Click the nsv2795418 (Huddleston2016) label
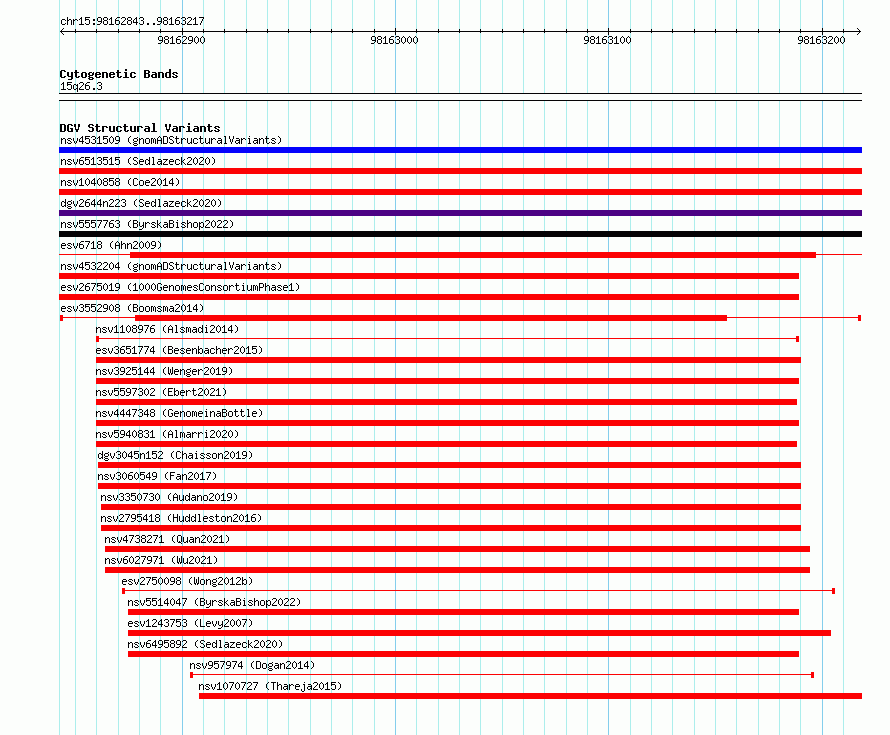The height and width of the screenshot is (735, 890). [180, 518]
